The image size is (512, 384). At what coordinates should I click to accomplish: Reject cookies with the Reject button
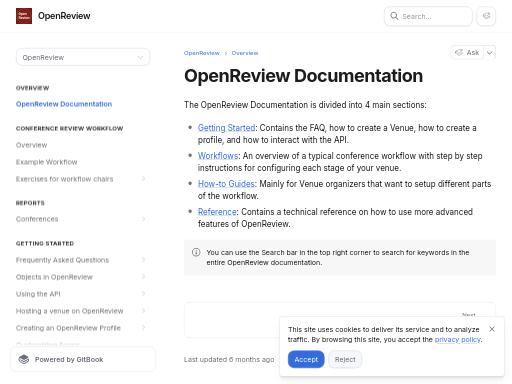345,359
